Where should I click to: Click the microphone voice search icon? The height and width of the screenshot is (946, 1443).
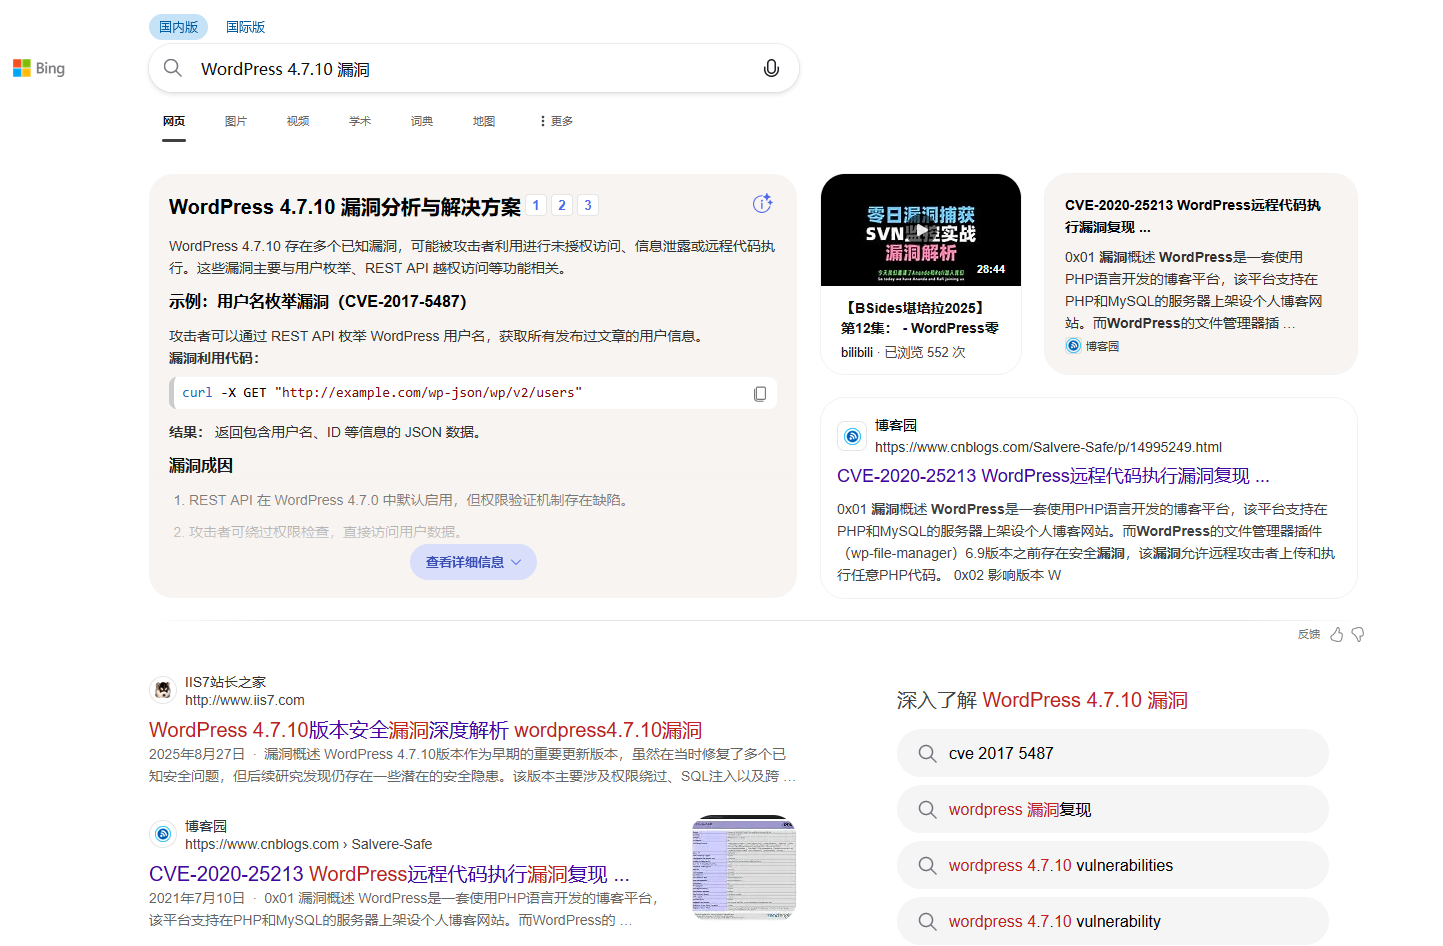tap(771, 69)
